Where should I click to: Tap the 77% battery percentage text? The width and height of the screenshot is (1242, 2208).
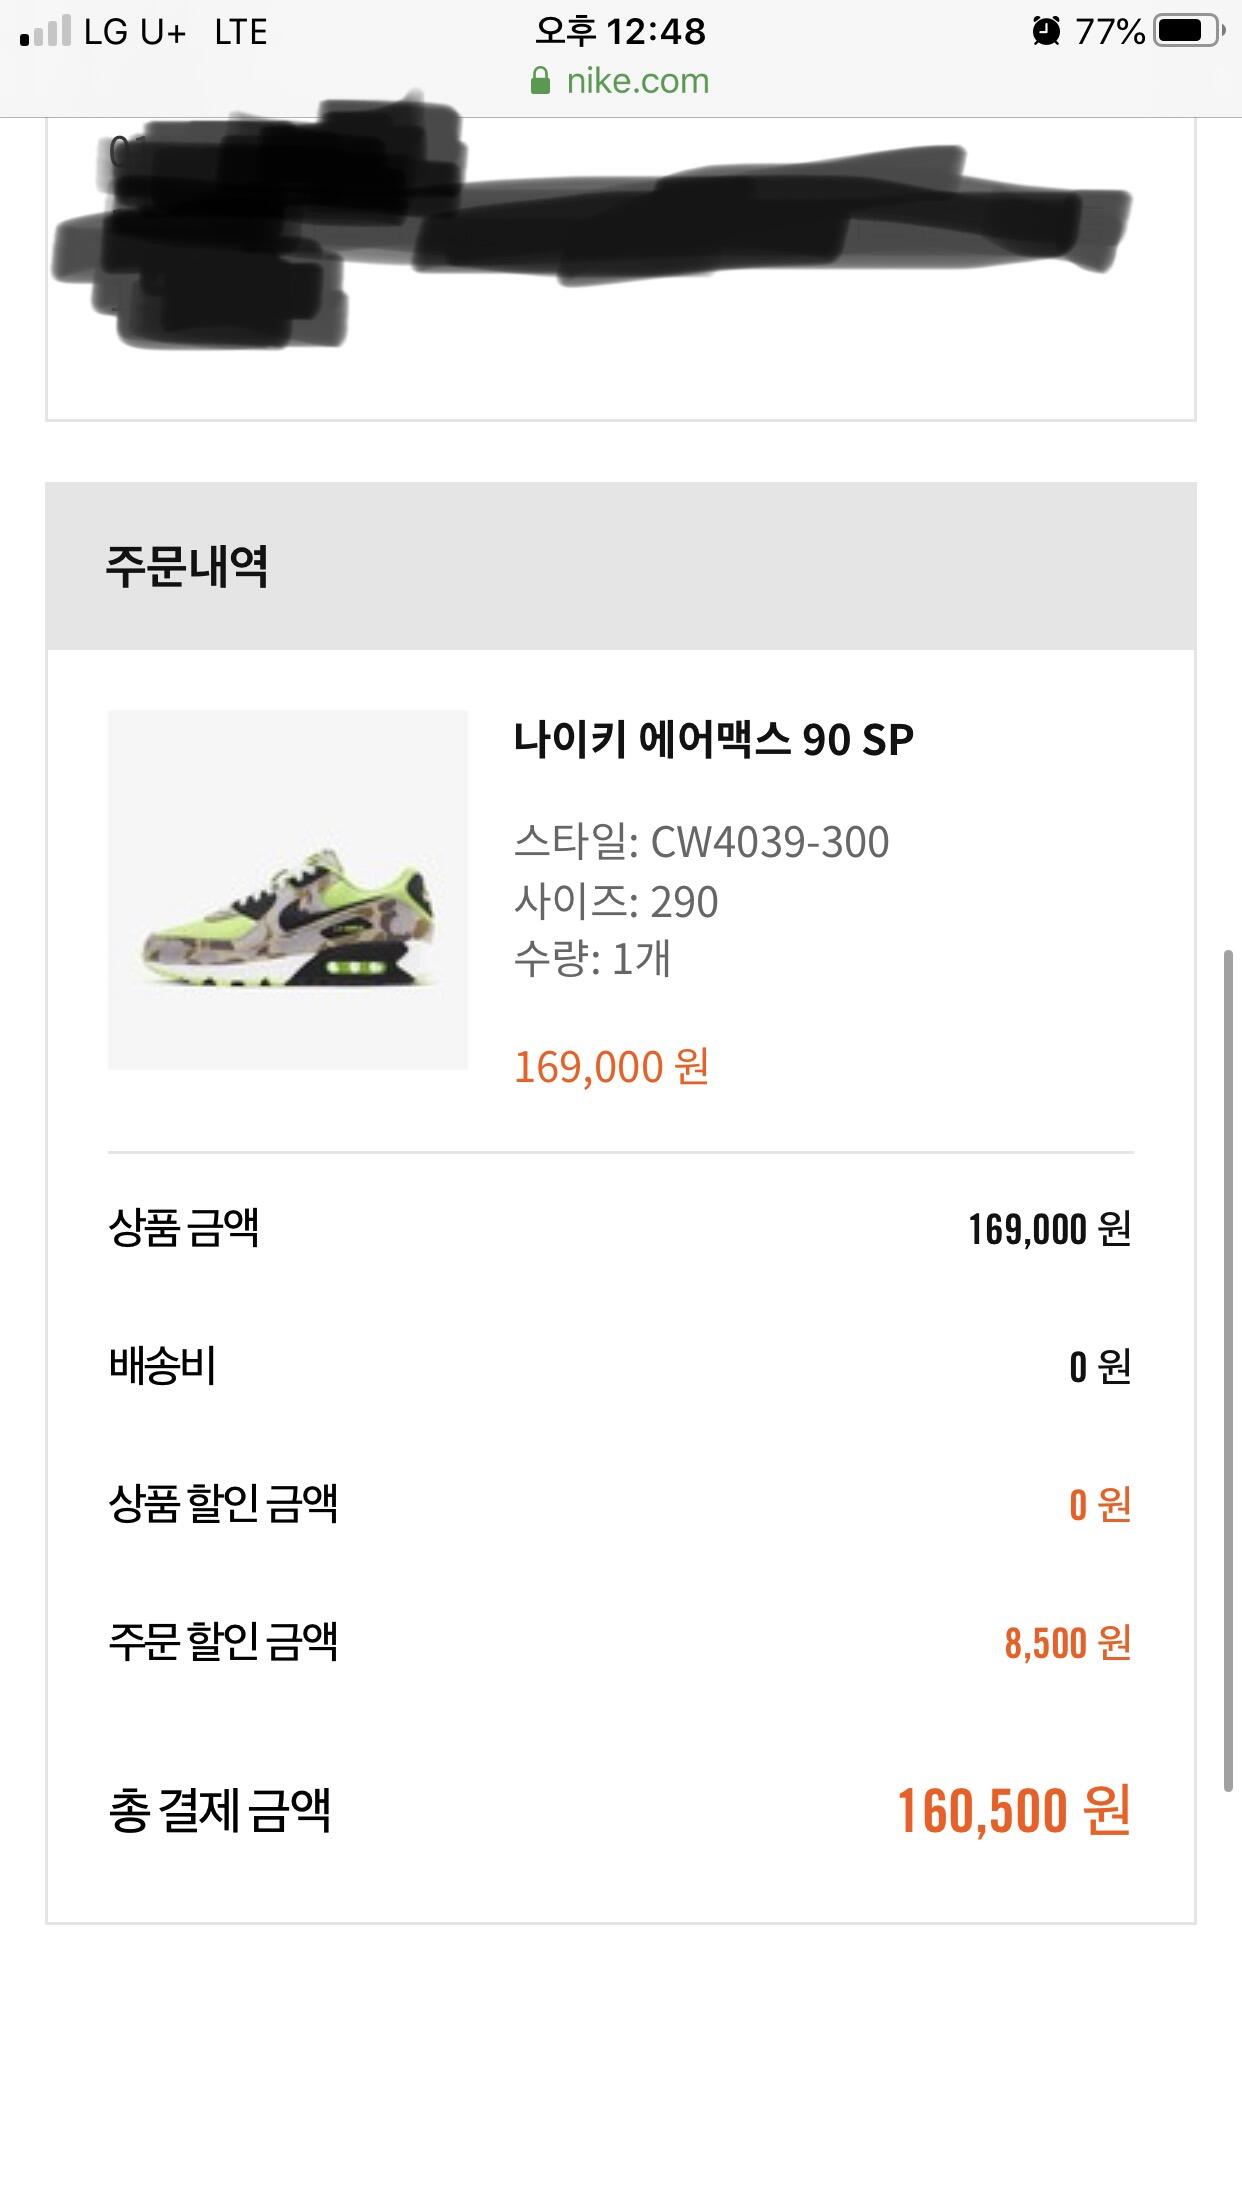[1109, 32]
